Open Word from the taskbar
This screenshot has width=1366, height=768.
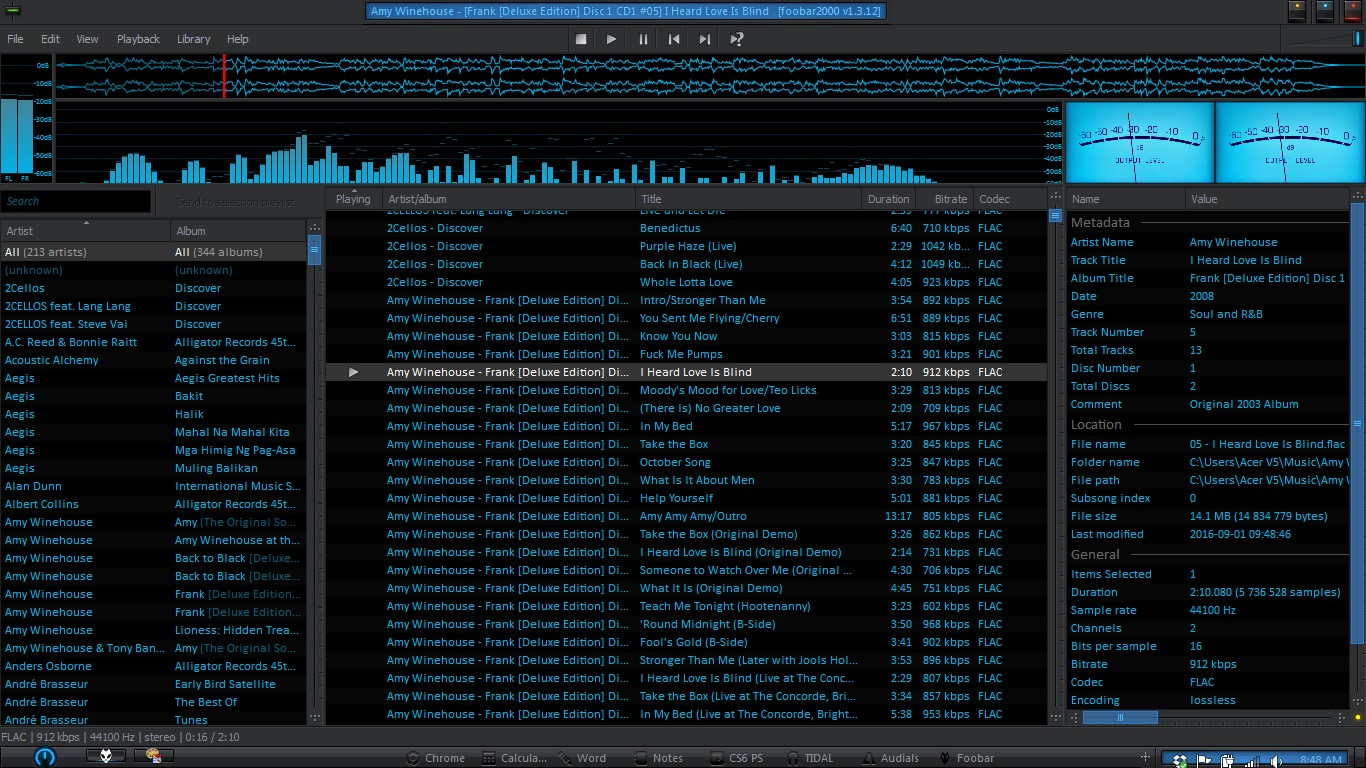[582, 758]
